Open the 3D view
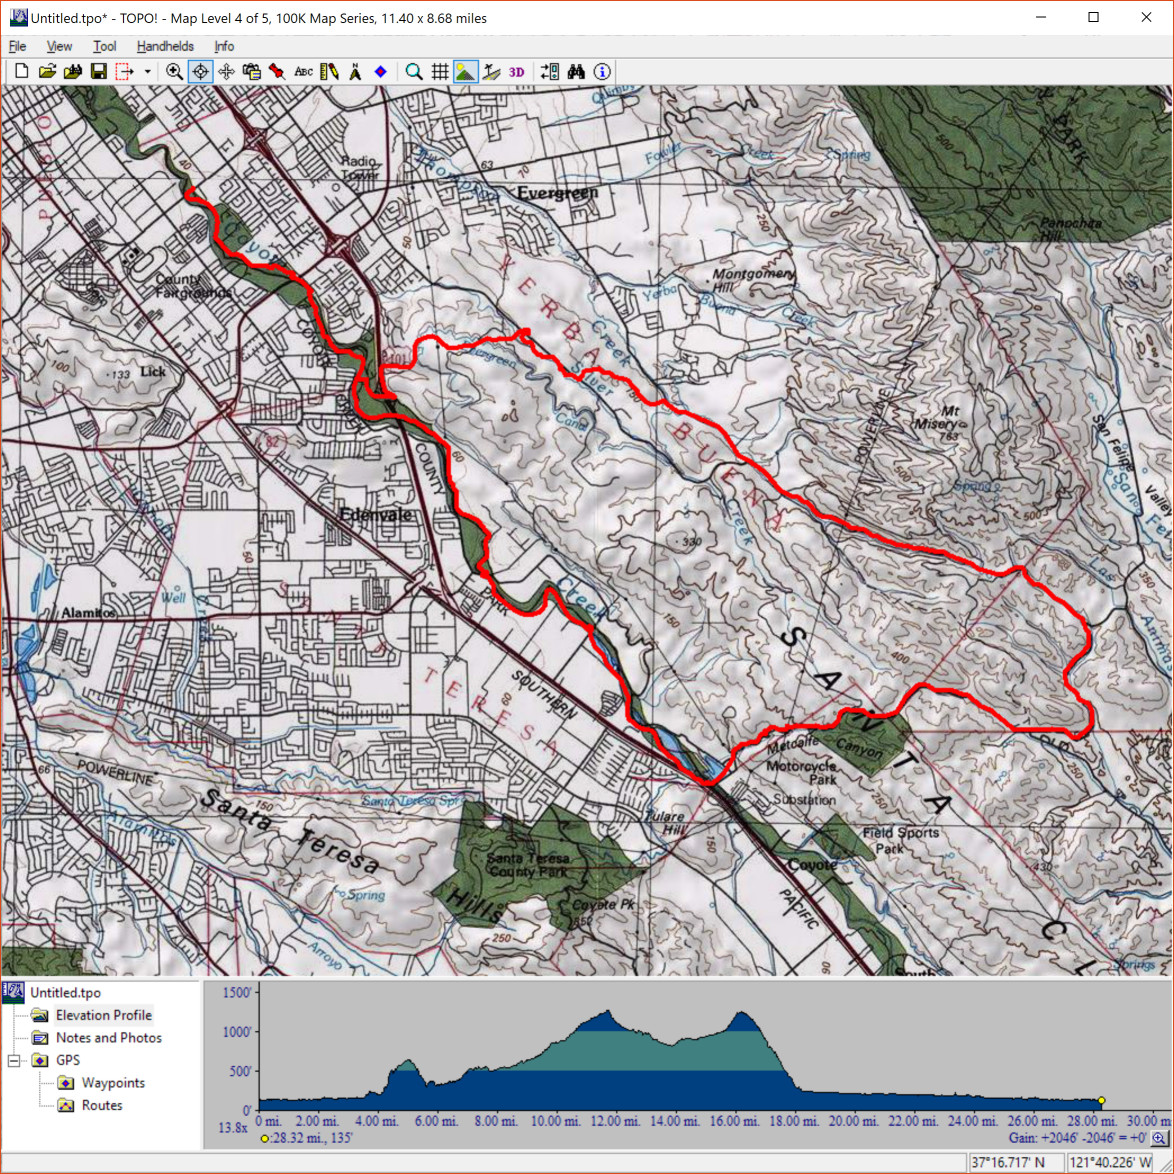The width and height of the screenshot is (1174, 1174). click(x=516, y=71)
